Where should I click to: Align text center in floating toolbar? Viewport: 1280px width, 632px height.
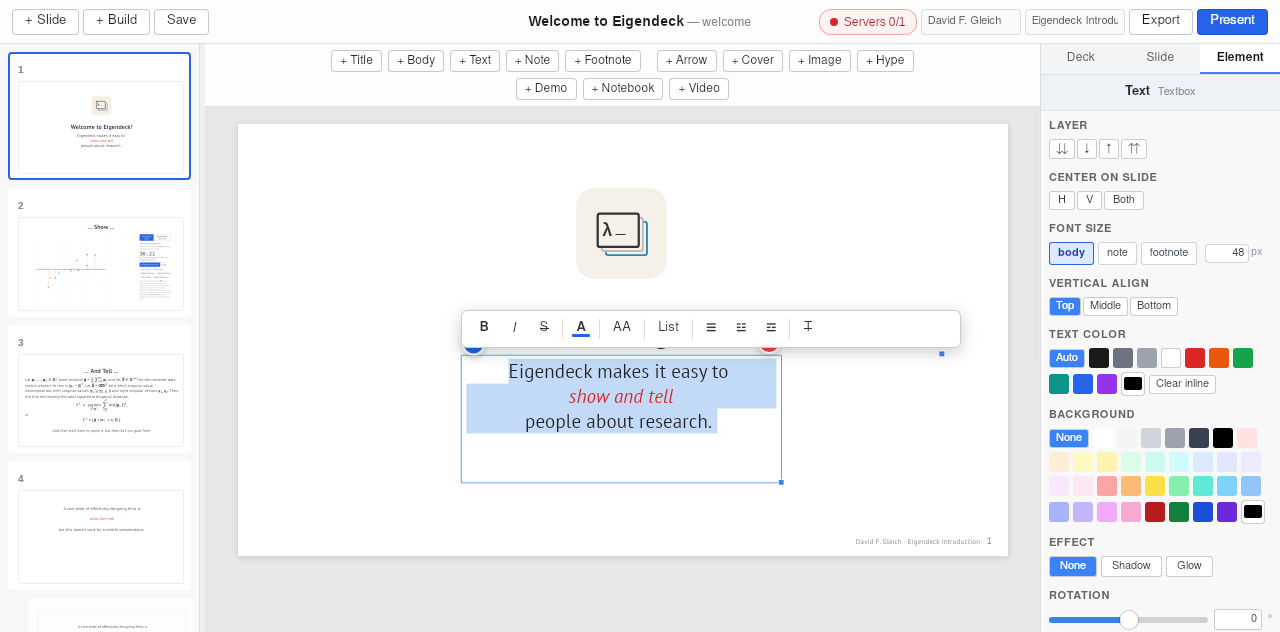pos(741,327)
